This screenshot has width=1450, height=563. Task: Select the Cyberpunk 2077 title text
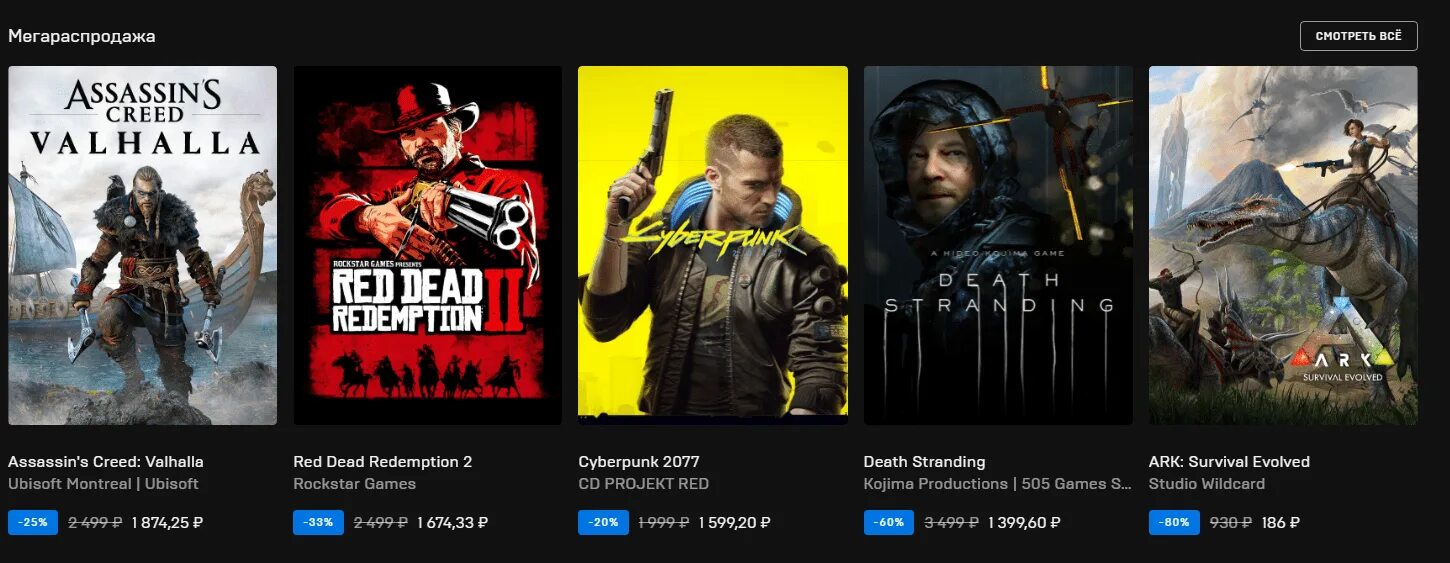tap(639, 462)
